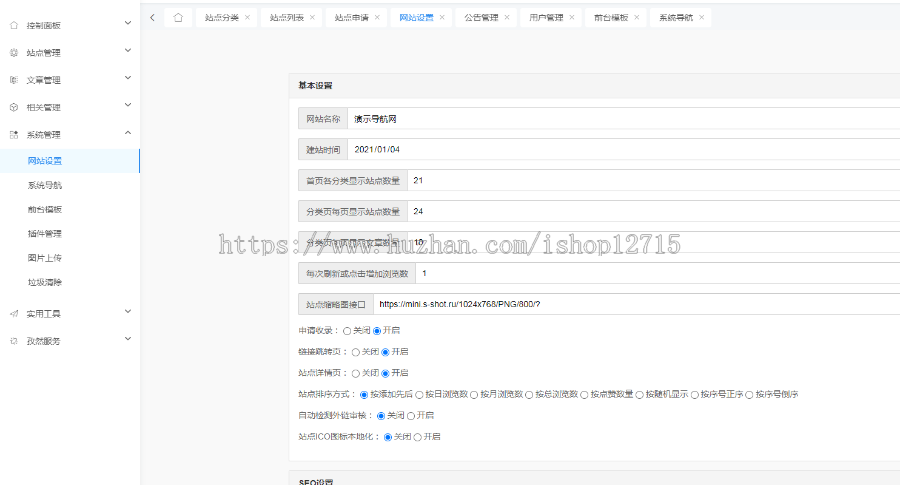This screenshot has height=485, width=900.
Task: Set 站点详情页 to 关闭
Action: [x=356, y=374]
